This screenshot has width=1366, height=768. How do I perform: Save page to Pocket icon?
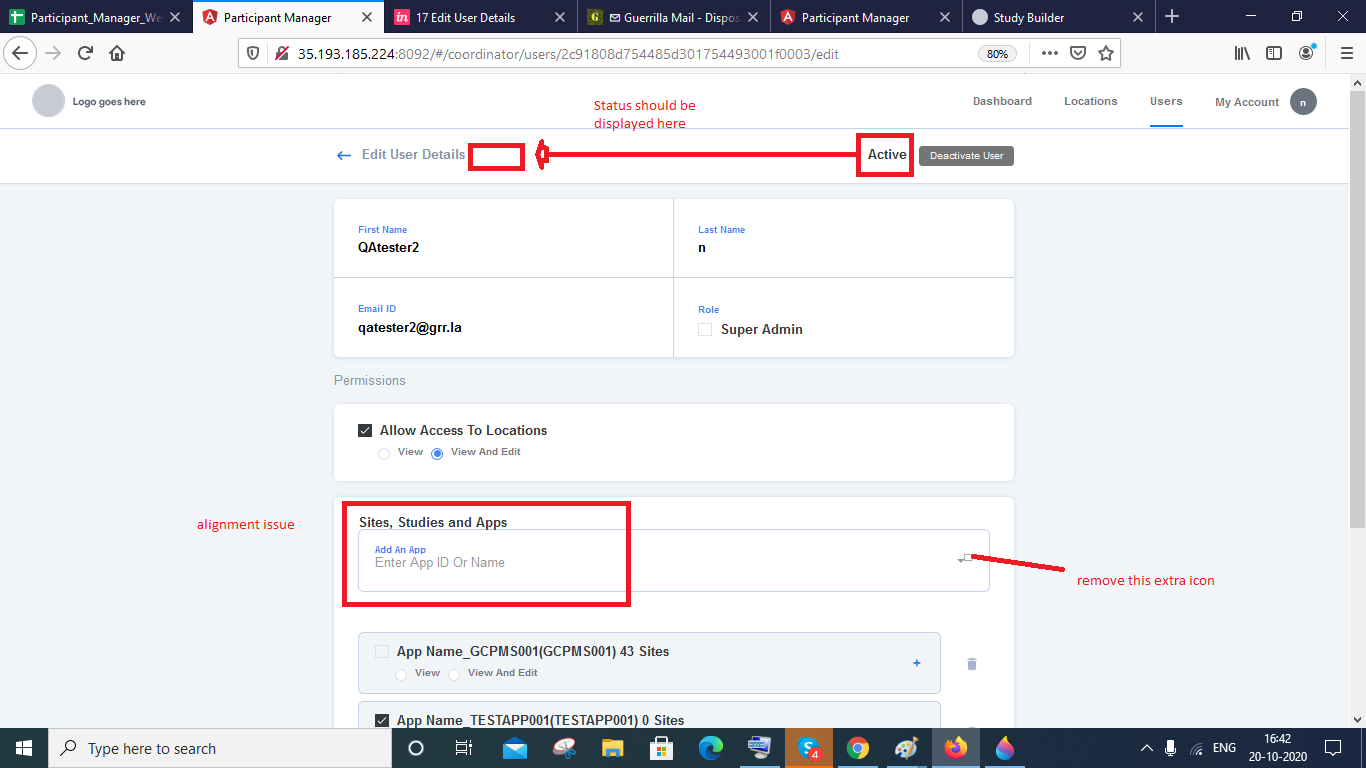1078,53
